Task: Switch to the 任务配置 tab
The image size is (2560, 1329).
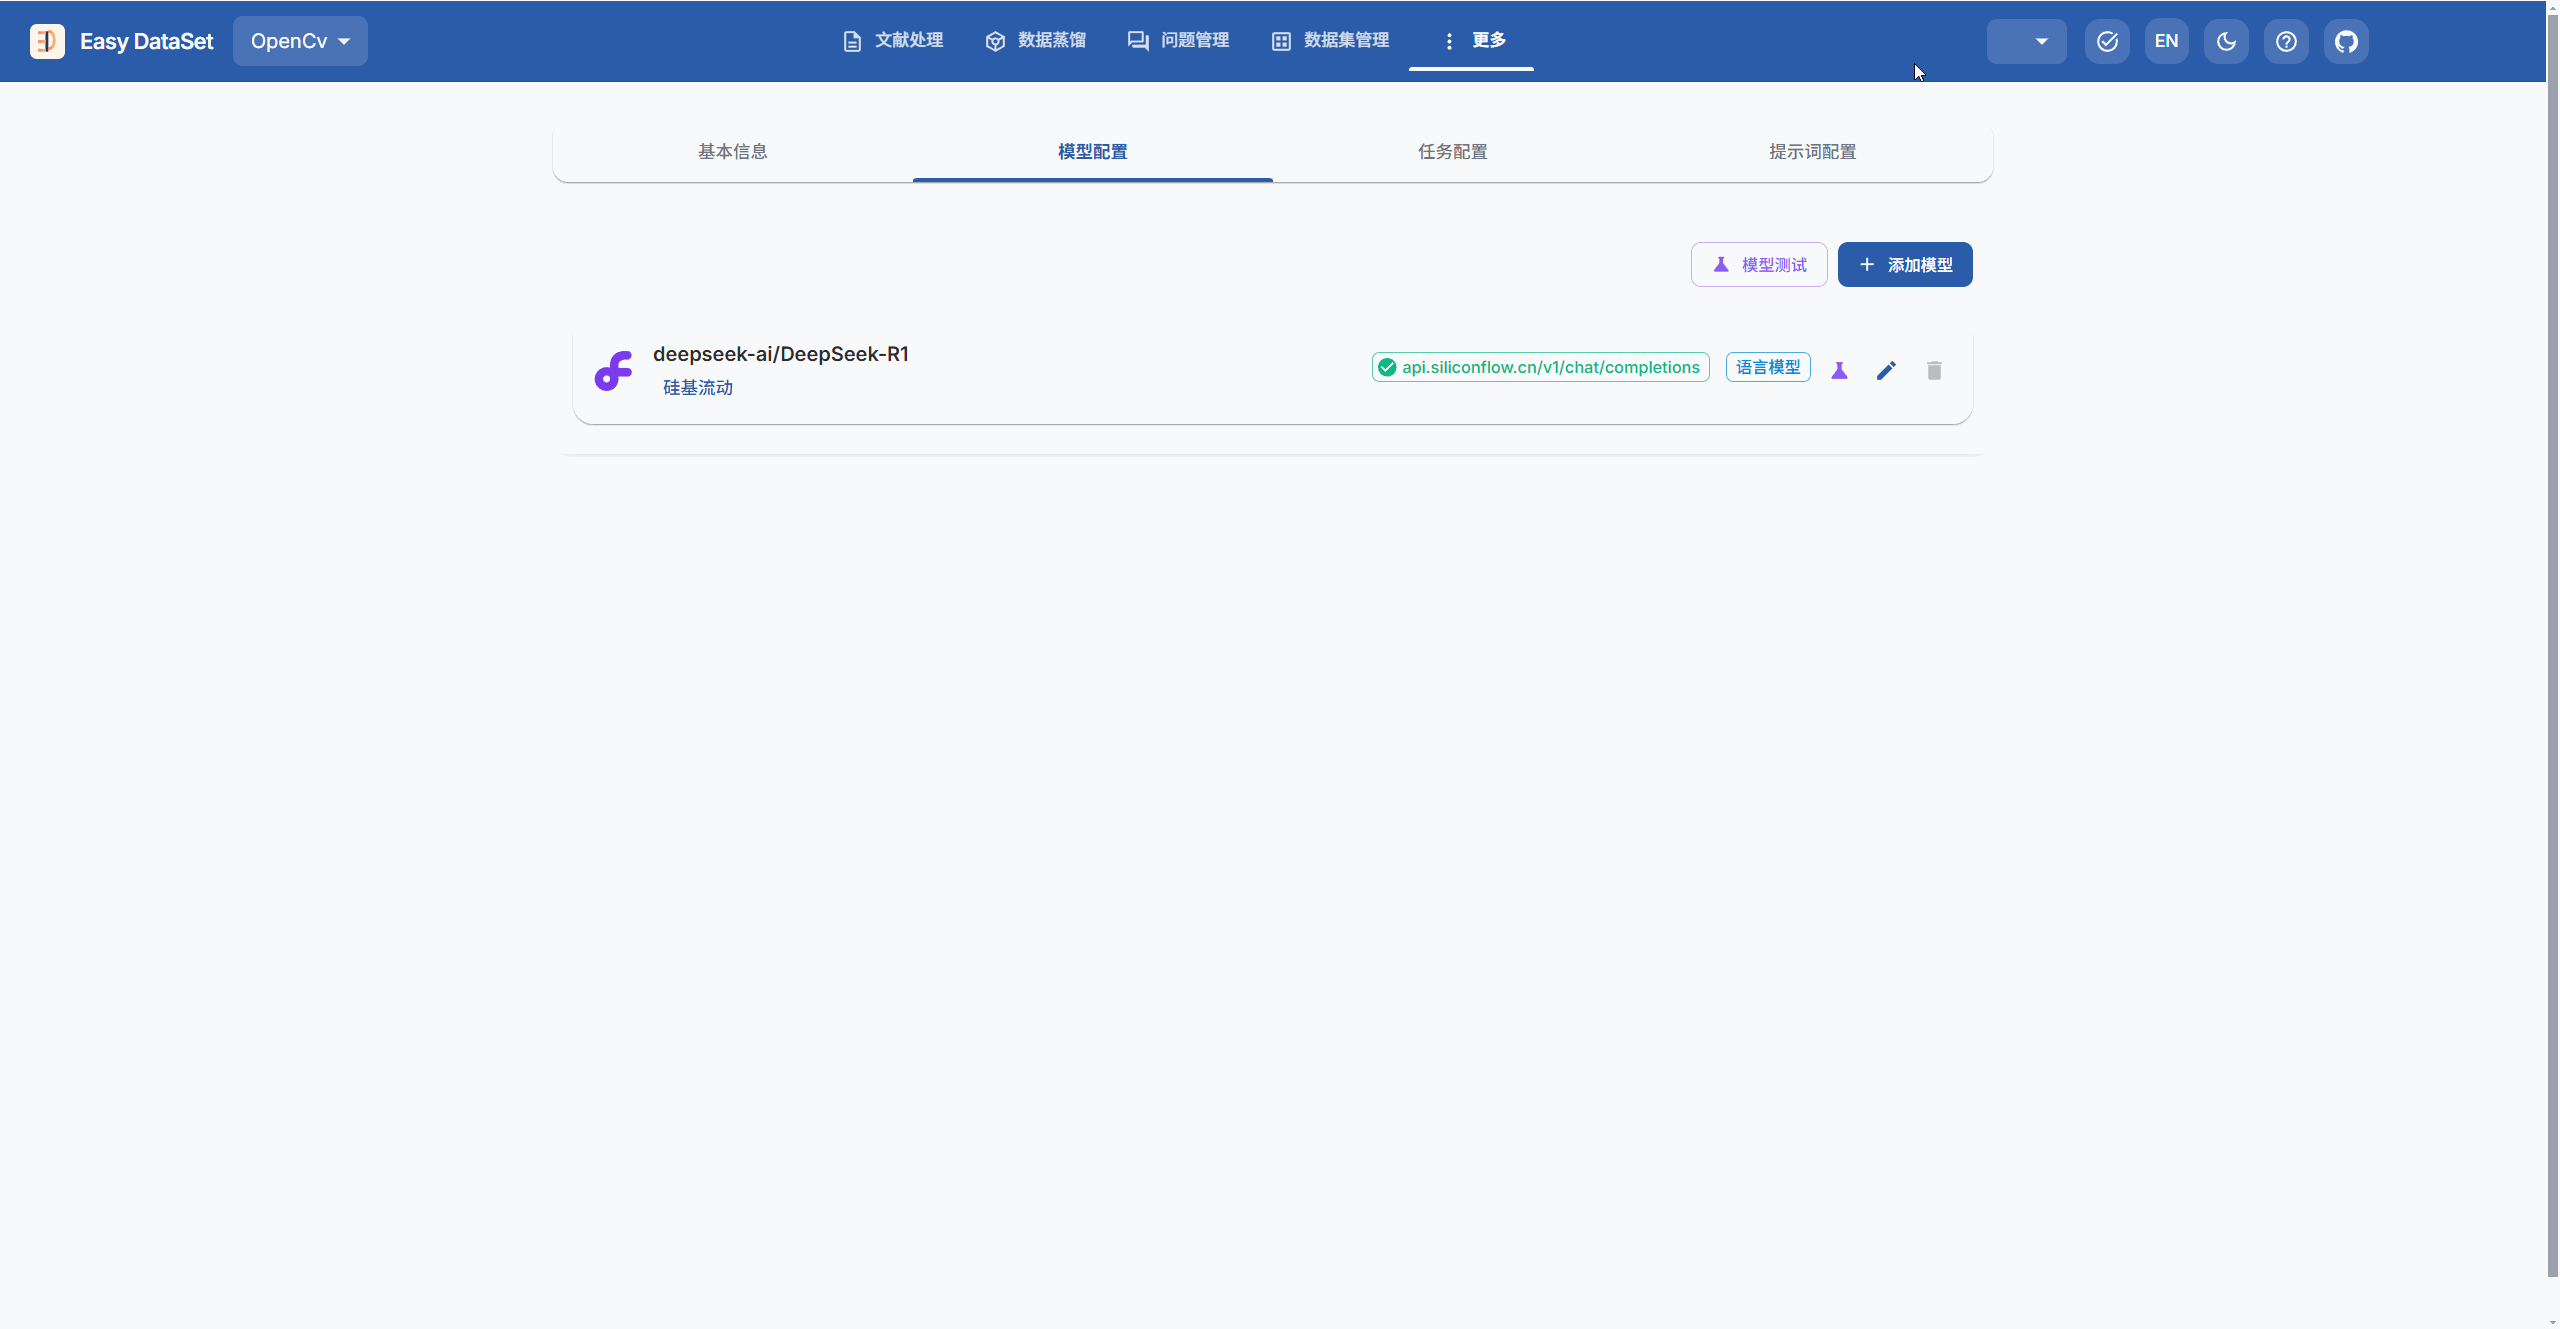Action: point(1452,152)
